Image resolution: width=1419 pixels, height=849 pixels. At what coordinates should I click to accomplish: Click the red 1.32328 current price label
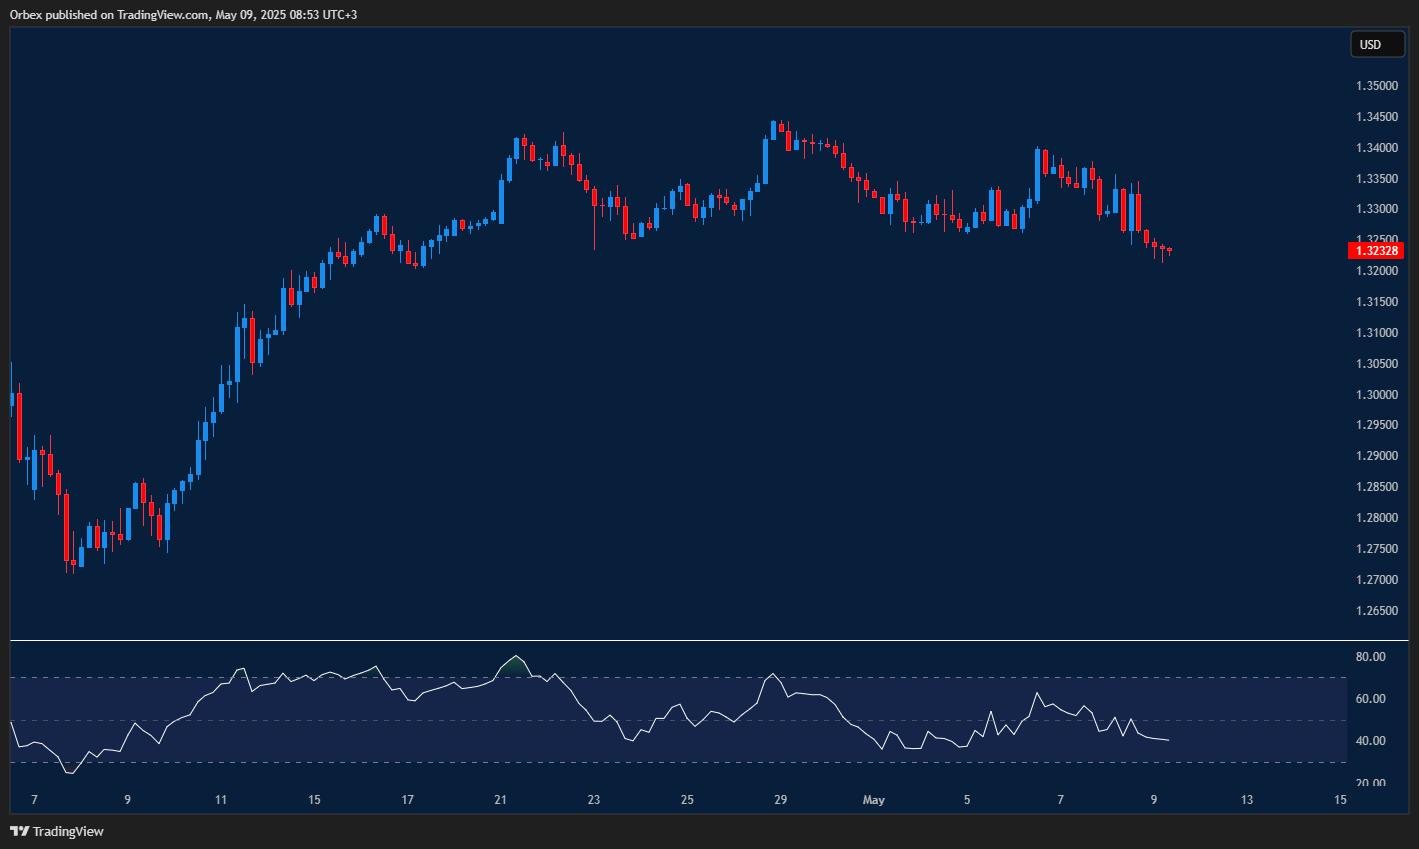1376,250
